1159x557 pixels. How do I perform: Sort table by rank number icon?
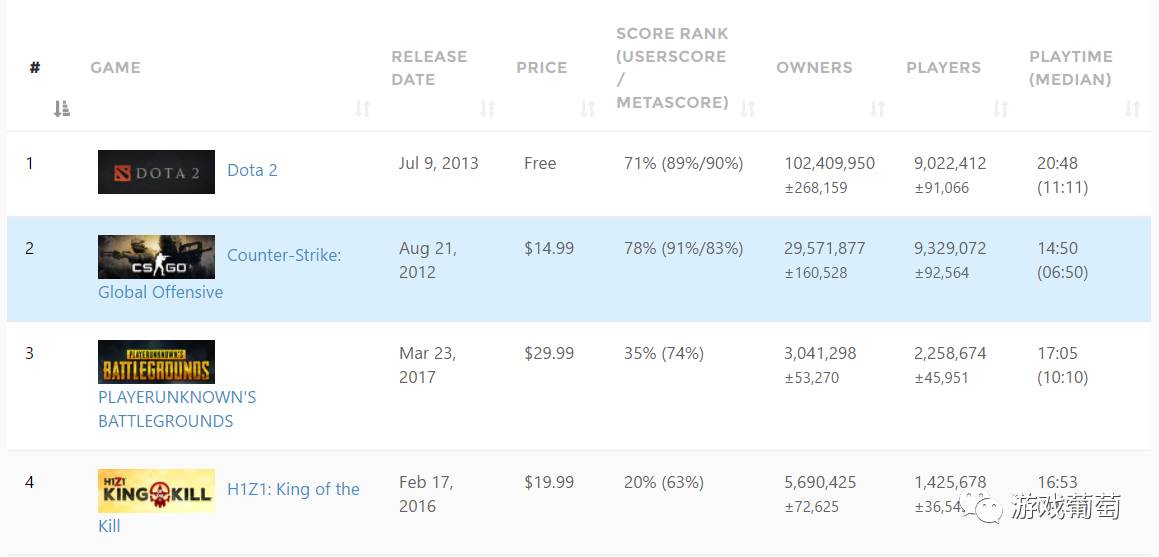coord(62,109)
